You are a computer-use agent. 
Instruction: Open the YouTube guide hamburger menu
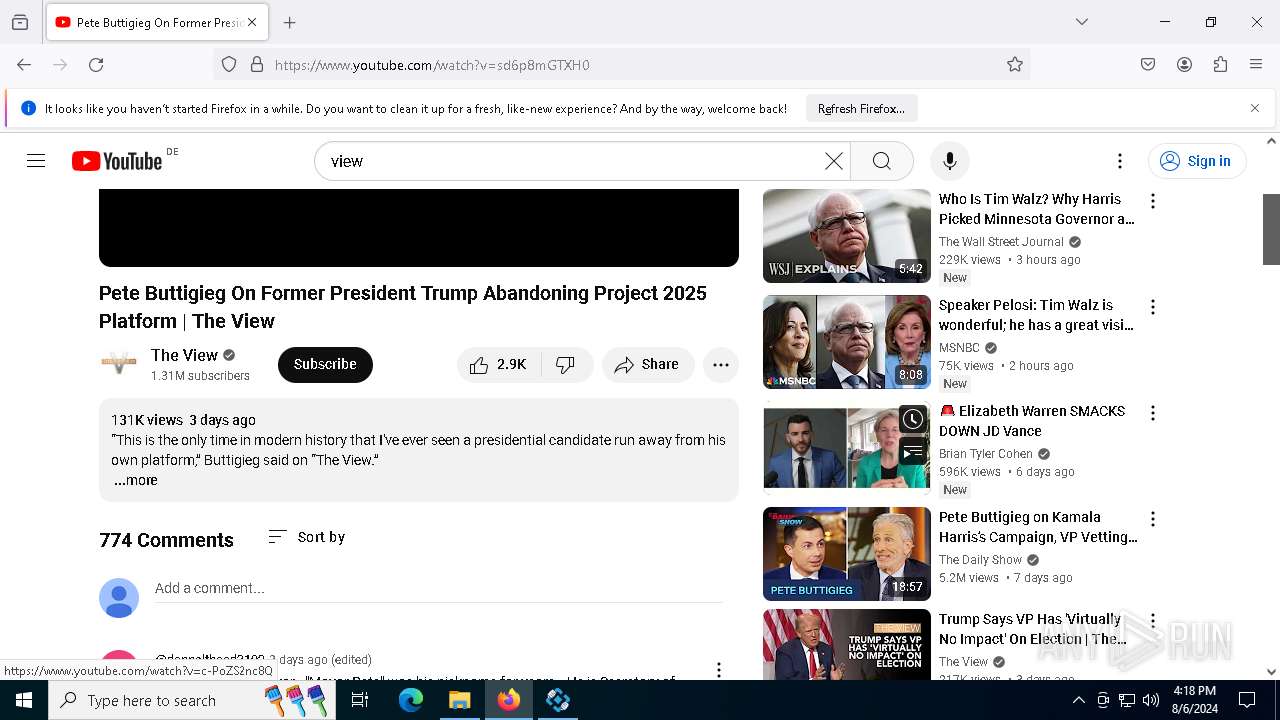click(x=36, y=161)
